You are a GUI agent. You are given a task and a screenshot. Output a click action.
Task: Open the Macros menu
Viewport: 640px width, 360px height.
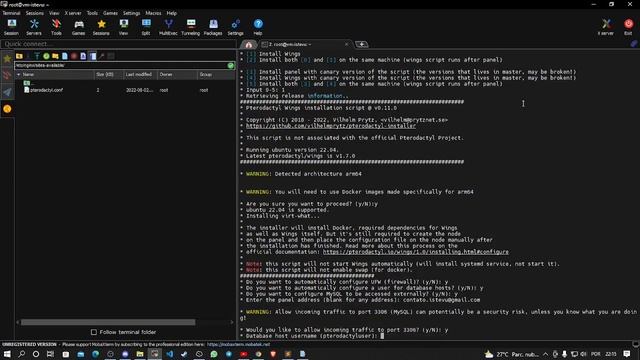(x=153, y=13)
